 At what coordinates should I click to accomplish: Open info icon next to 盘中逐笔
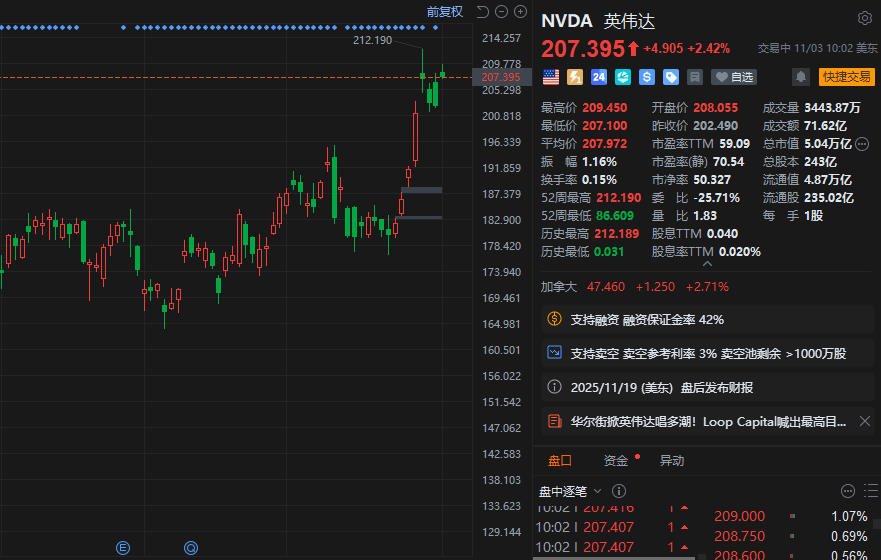click(618, 491)
